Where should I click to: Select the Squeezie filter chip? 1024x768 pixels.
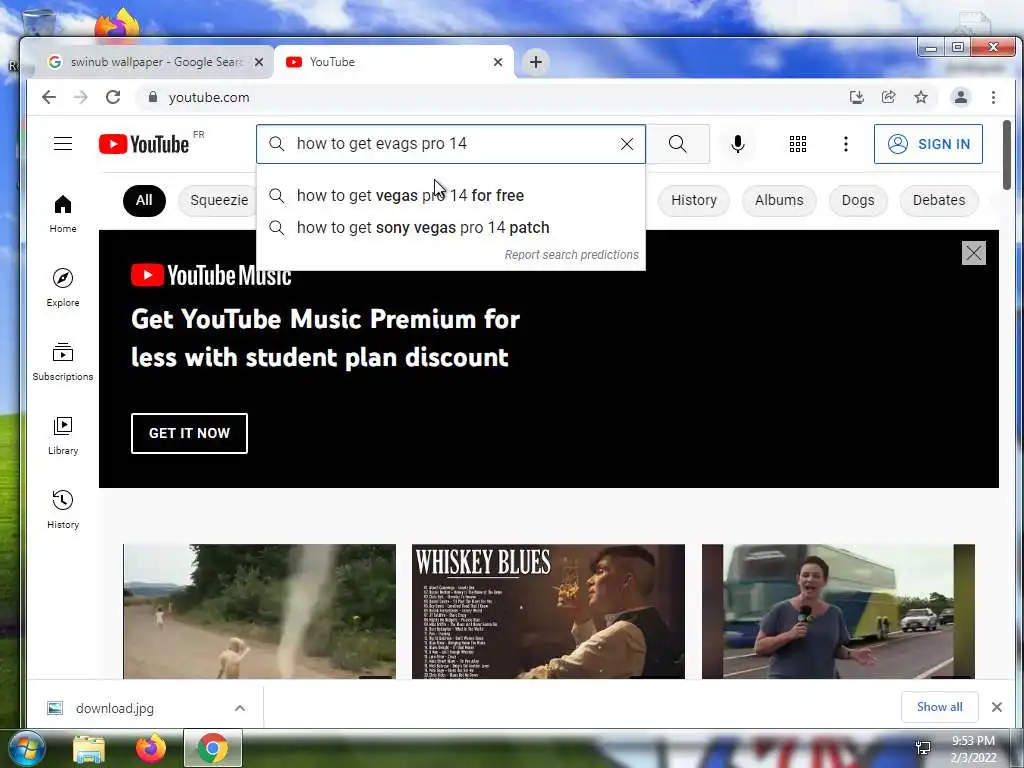coord(218,200)
